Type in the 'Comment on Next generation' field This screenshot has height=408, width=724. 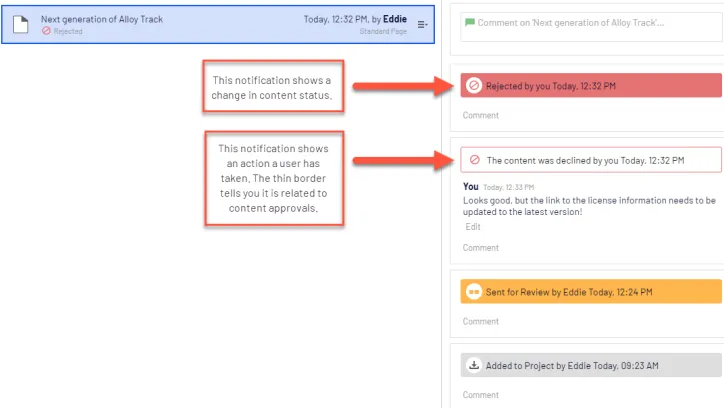(592, 27)
